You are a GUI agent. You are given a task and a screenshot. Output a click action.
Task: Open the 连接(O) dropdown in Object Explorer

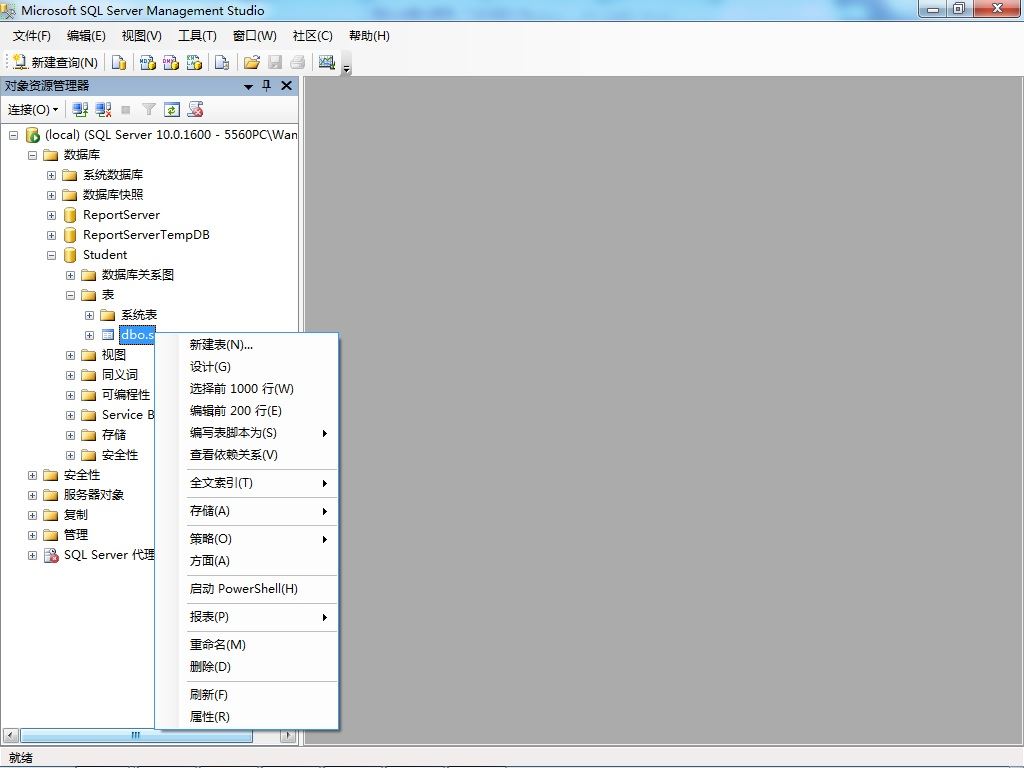point(33,110)
